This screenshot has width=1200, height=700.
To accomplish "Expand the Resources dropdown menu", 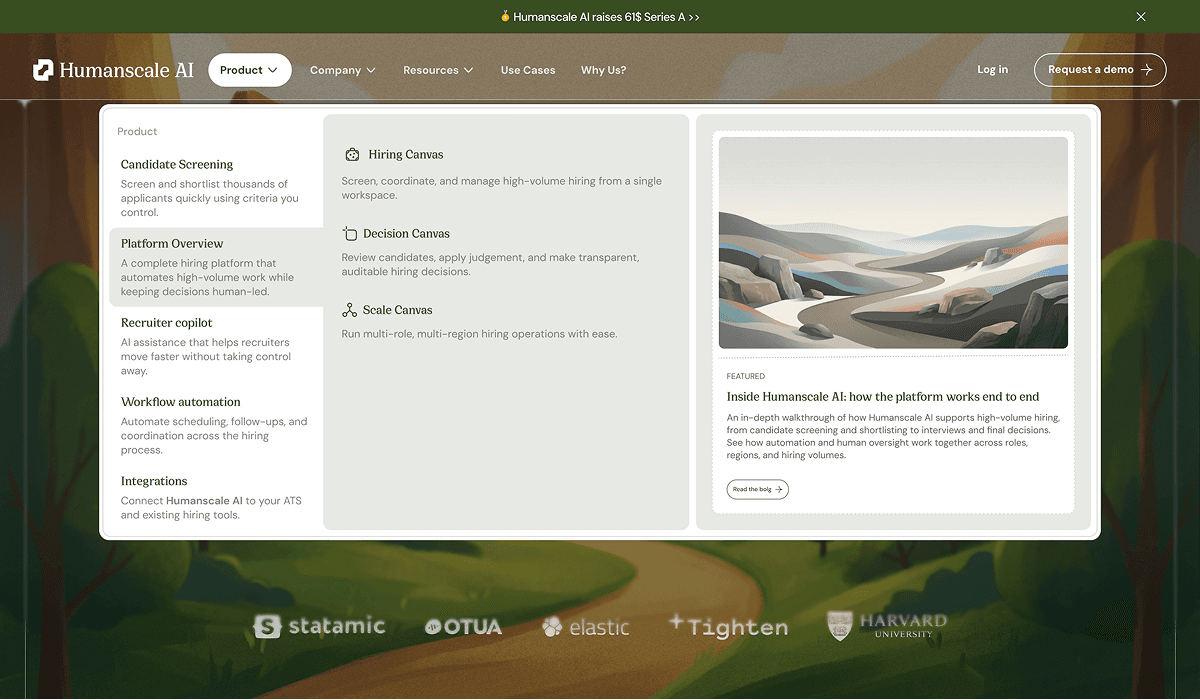I will [x=438, y=70].
